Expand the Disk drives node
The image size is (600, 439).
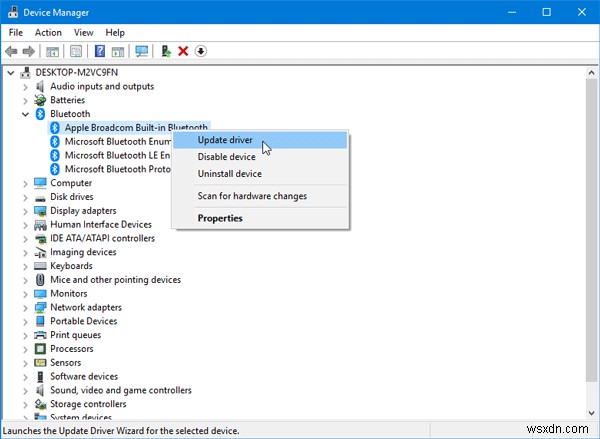[25, 197]
